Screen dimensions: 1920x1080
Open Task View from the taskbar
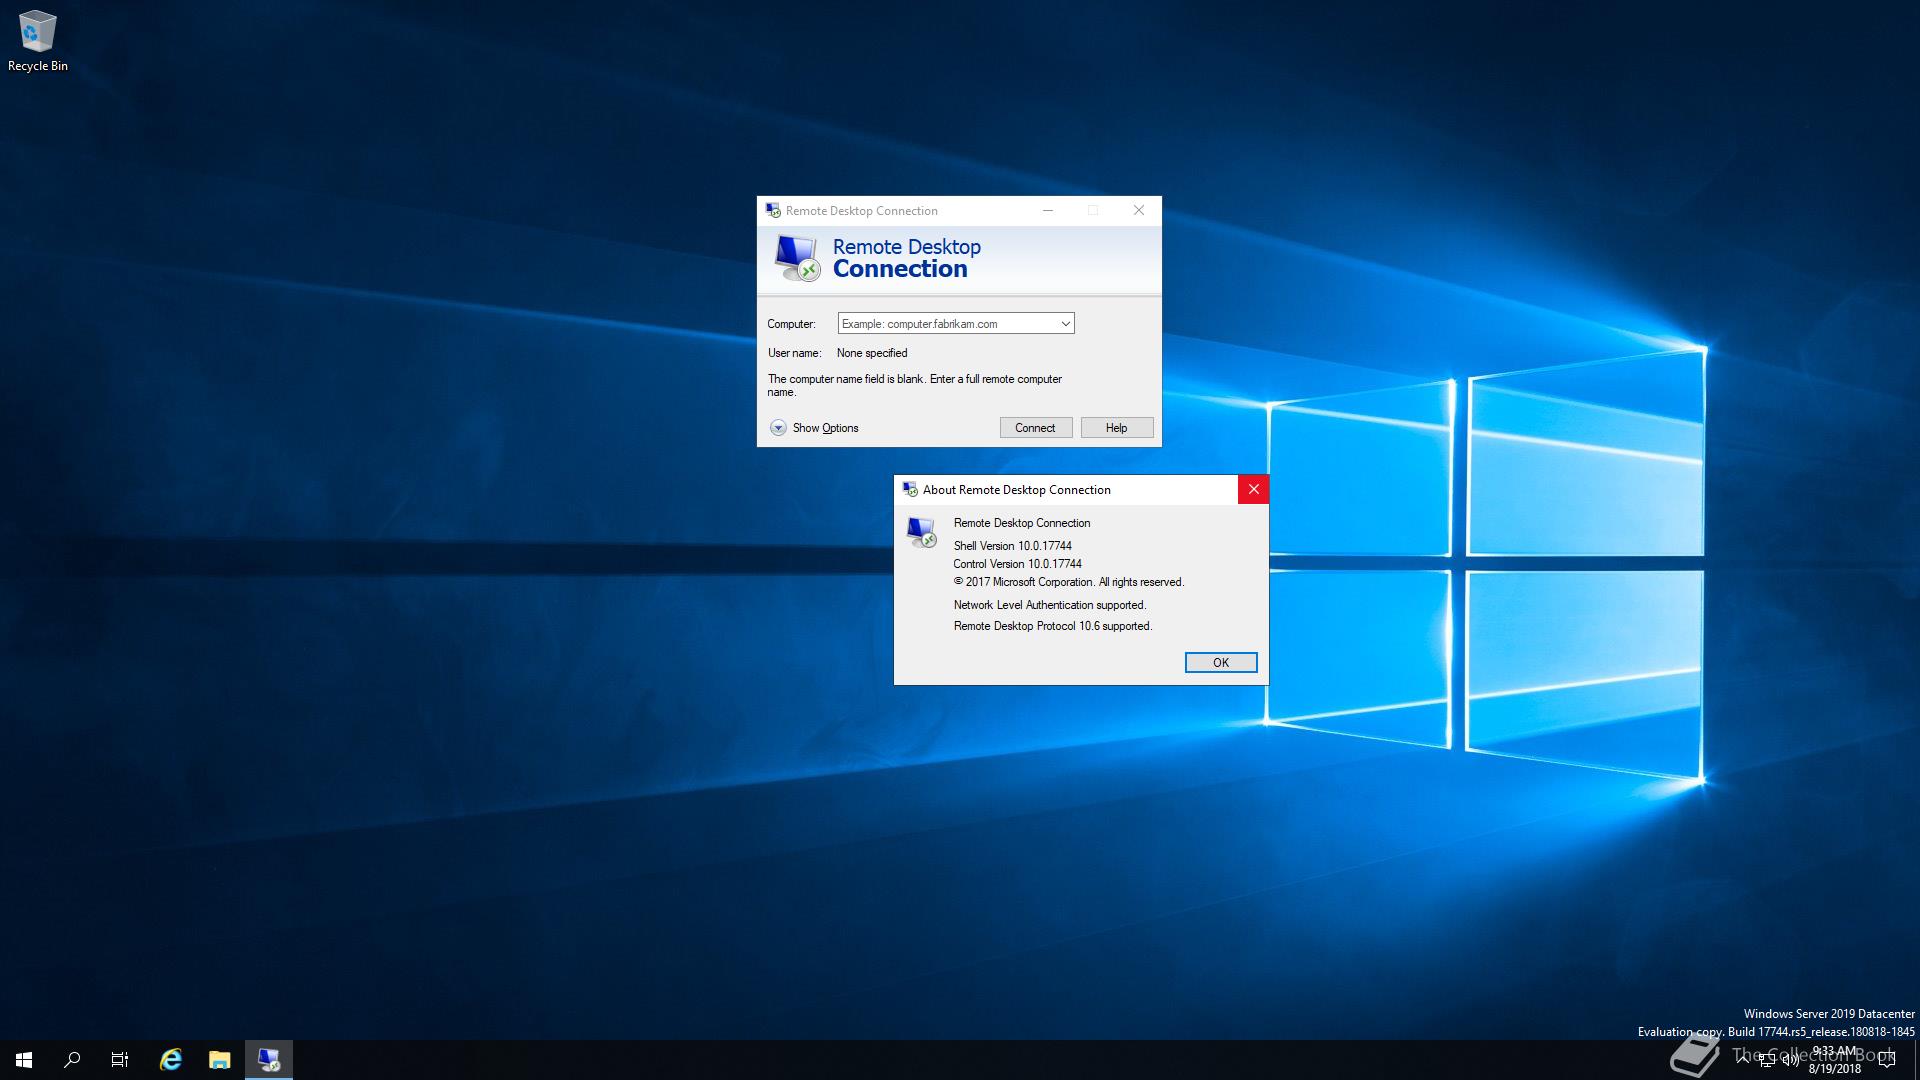[120, 1060]
